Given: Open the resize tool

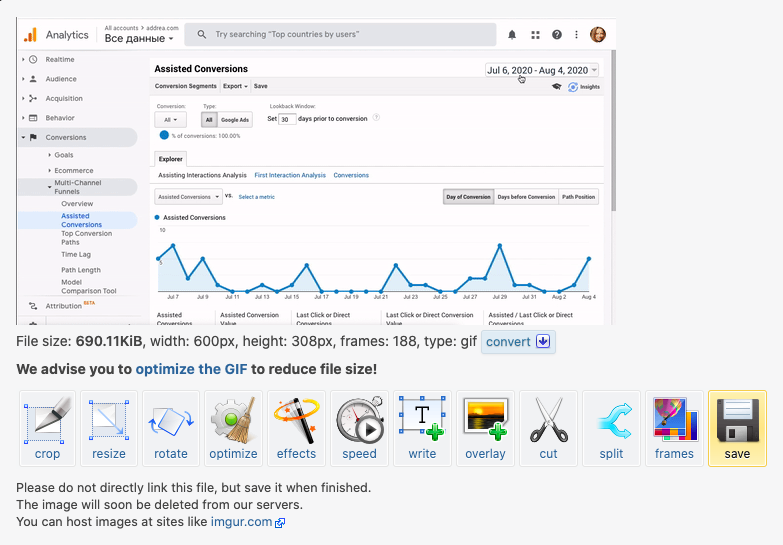Looking at the screenshot, I should (x=109, y=429).
